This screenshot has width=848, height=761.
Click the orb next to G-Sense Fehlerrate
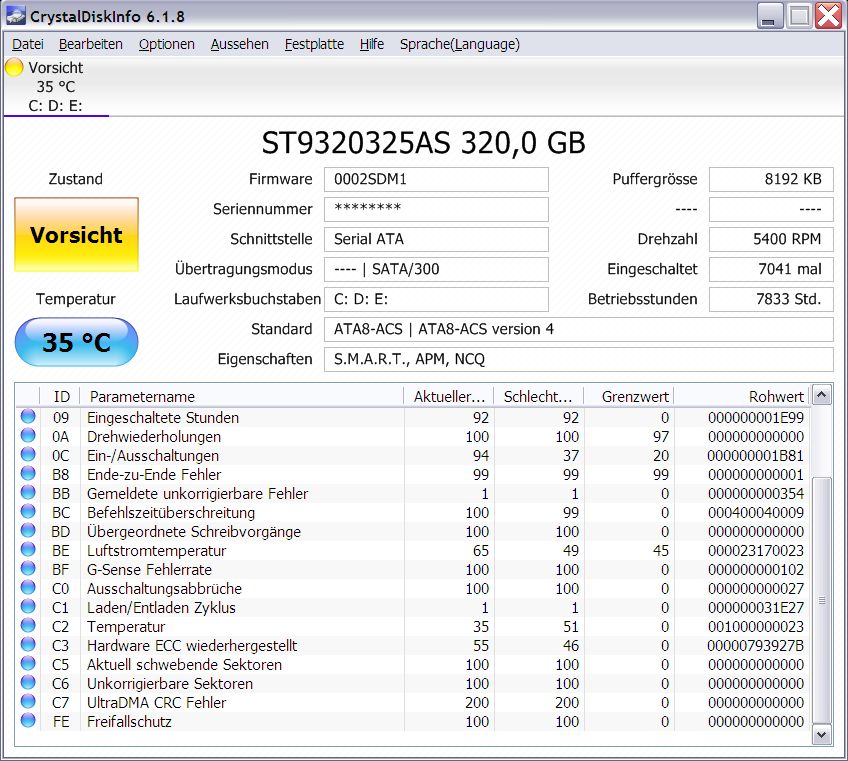28,568
